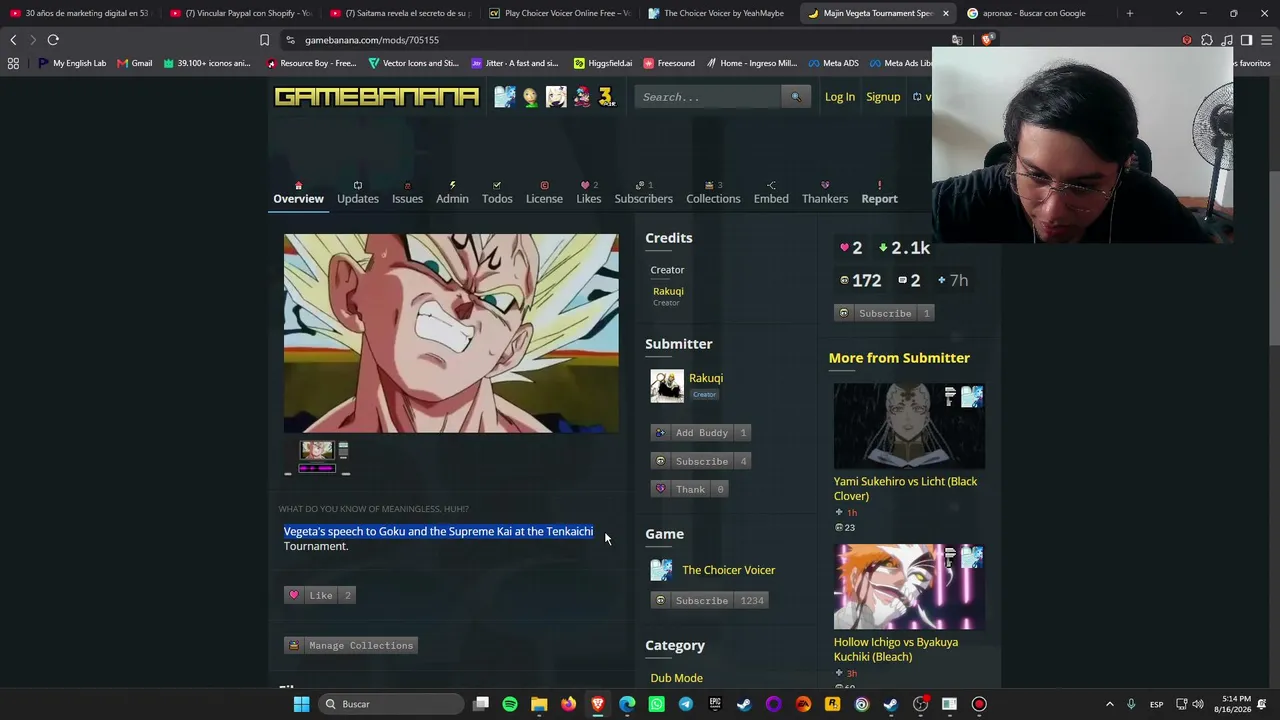The height and width of the screenshot is (720, 1280).
Task: Click the Windows taskbar Buscar search box
Action: tap(392, 704)
